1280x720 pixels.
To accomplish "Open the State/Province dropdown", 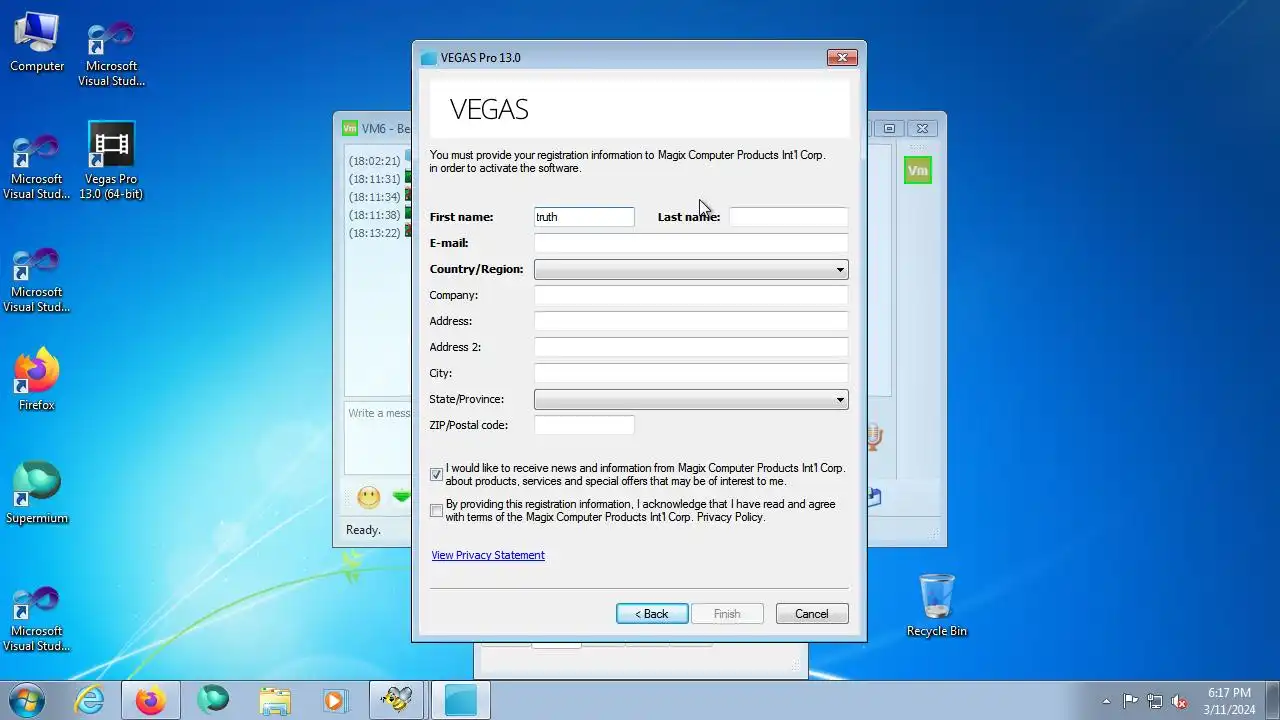I will click(691, 399).
